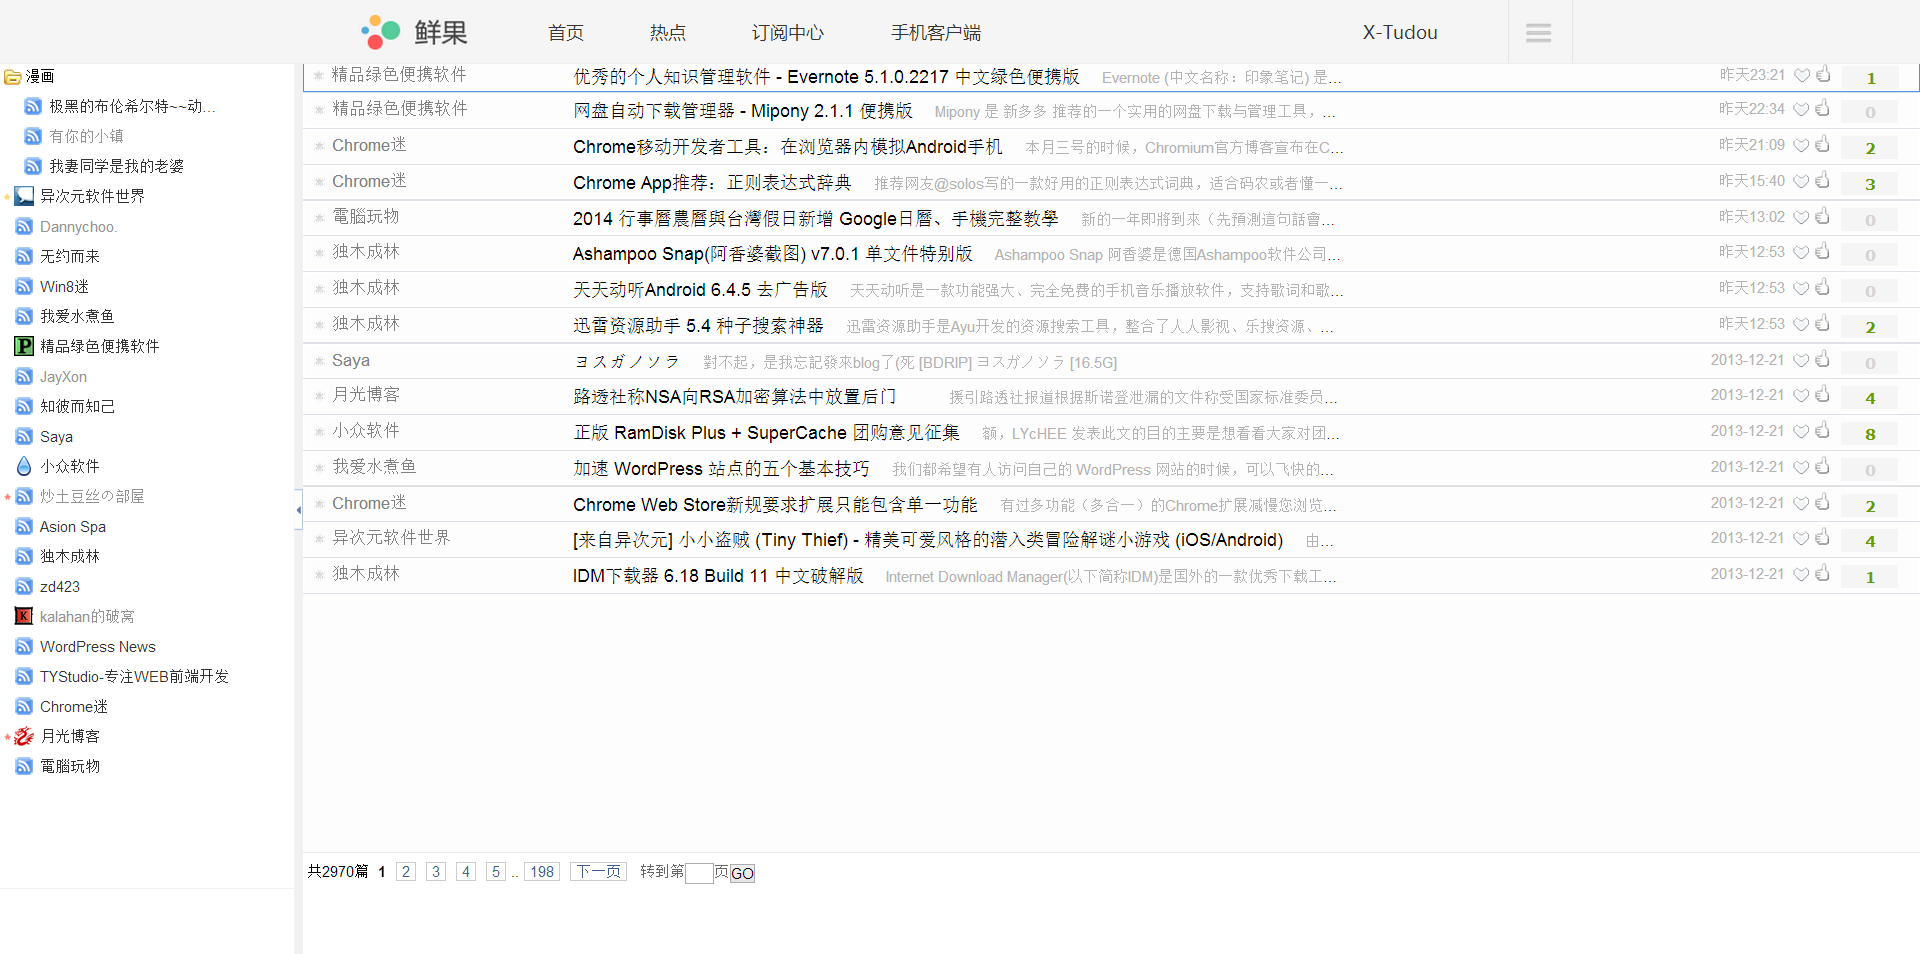Go to the next page with 下一页
The height and width of the screenshot is (954, 1920).
coord(598,872)
